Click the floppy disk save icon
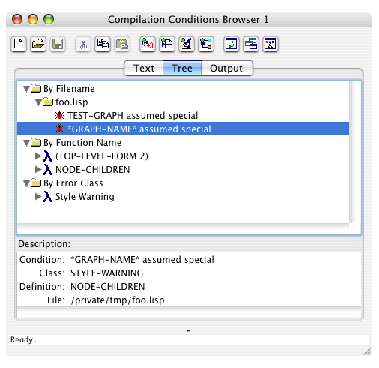This screenshot has height=368, width=379. point(58,44)
